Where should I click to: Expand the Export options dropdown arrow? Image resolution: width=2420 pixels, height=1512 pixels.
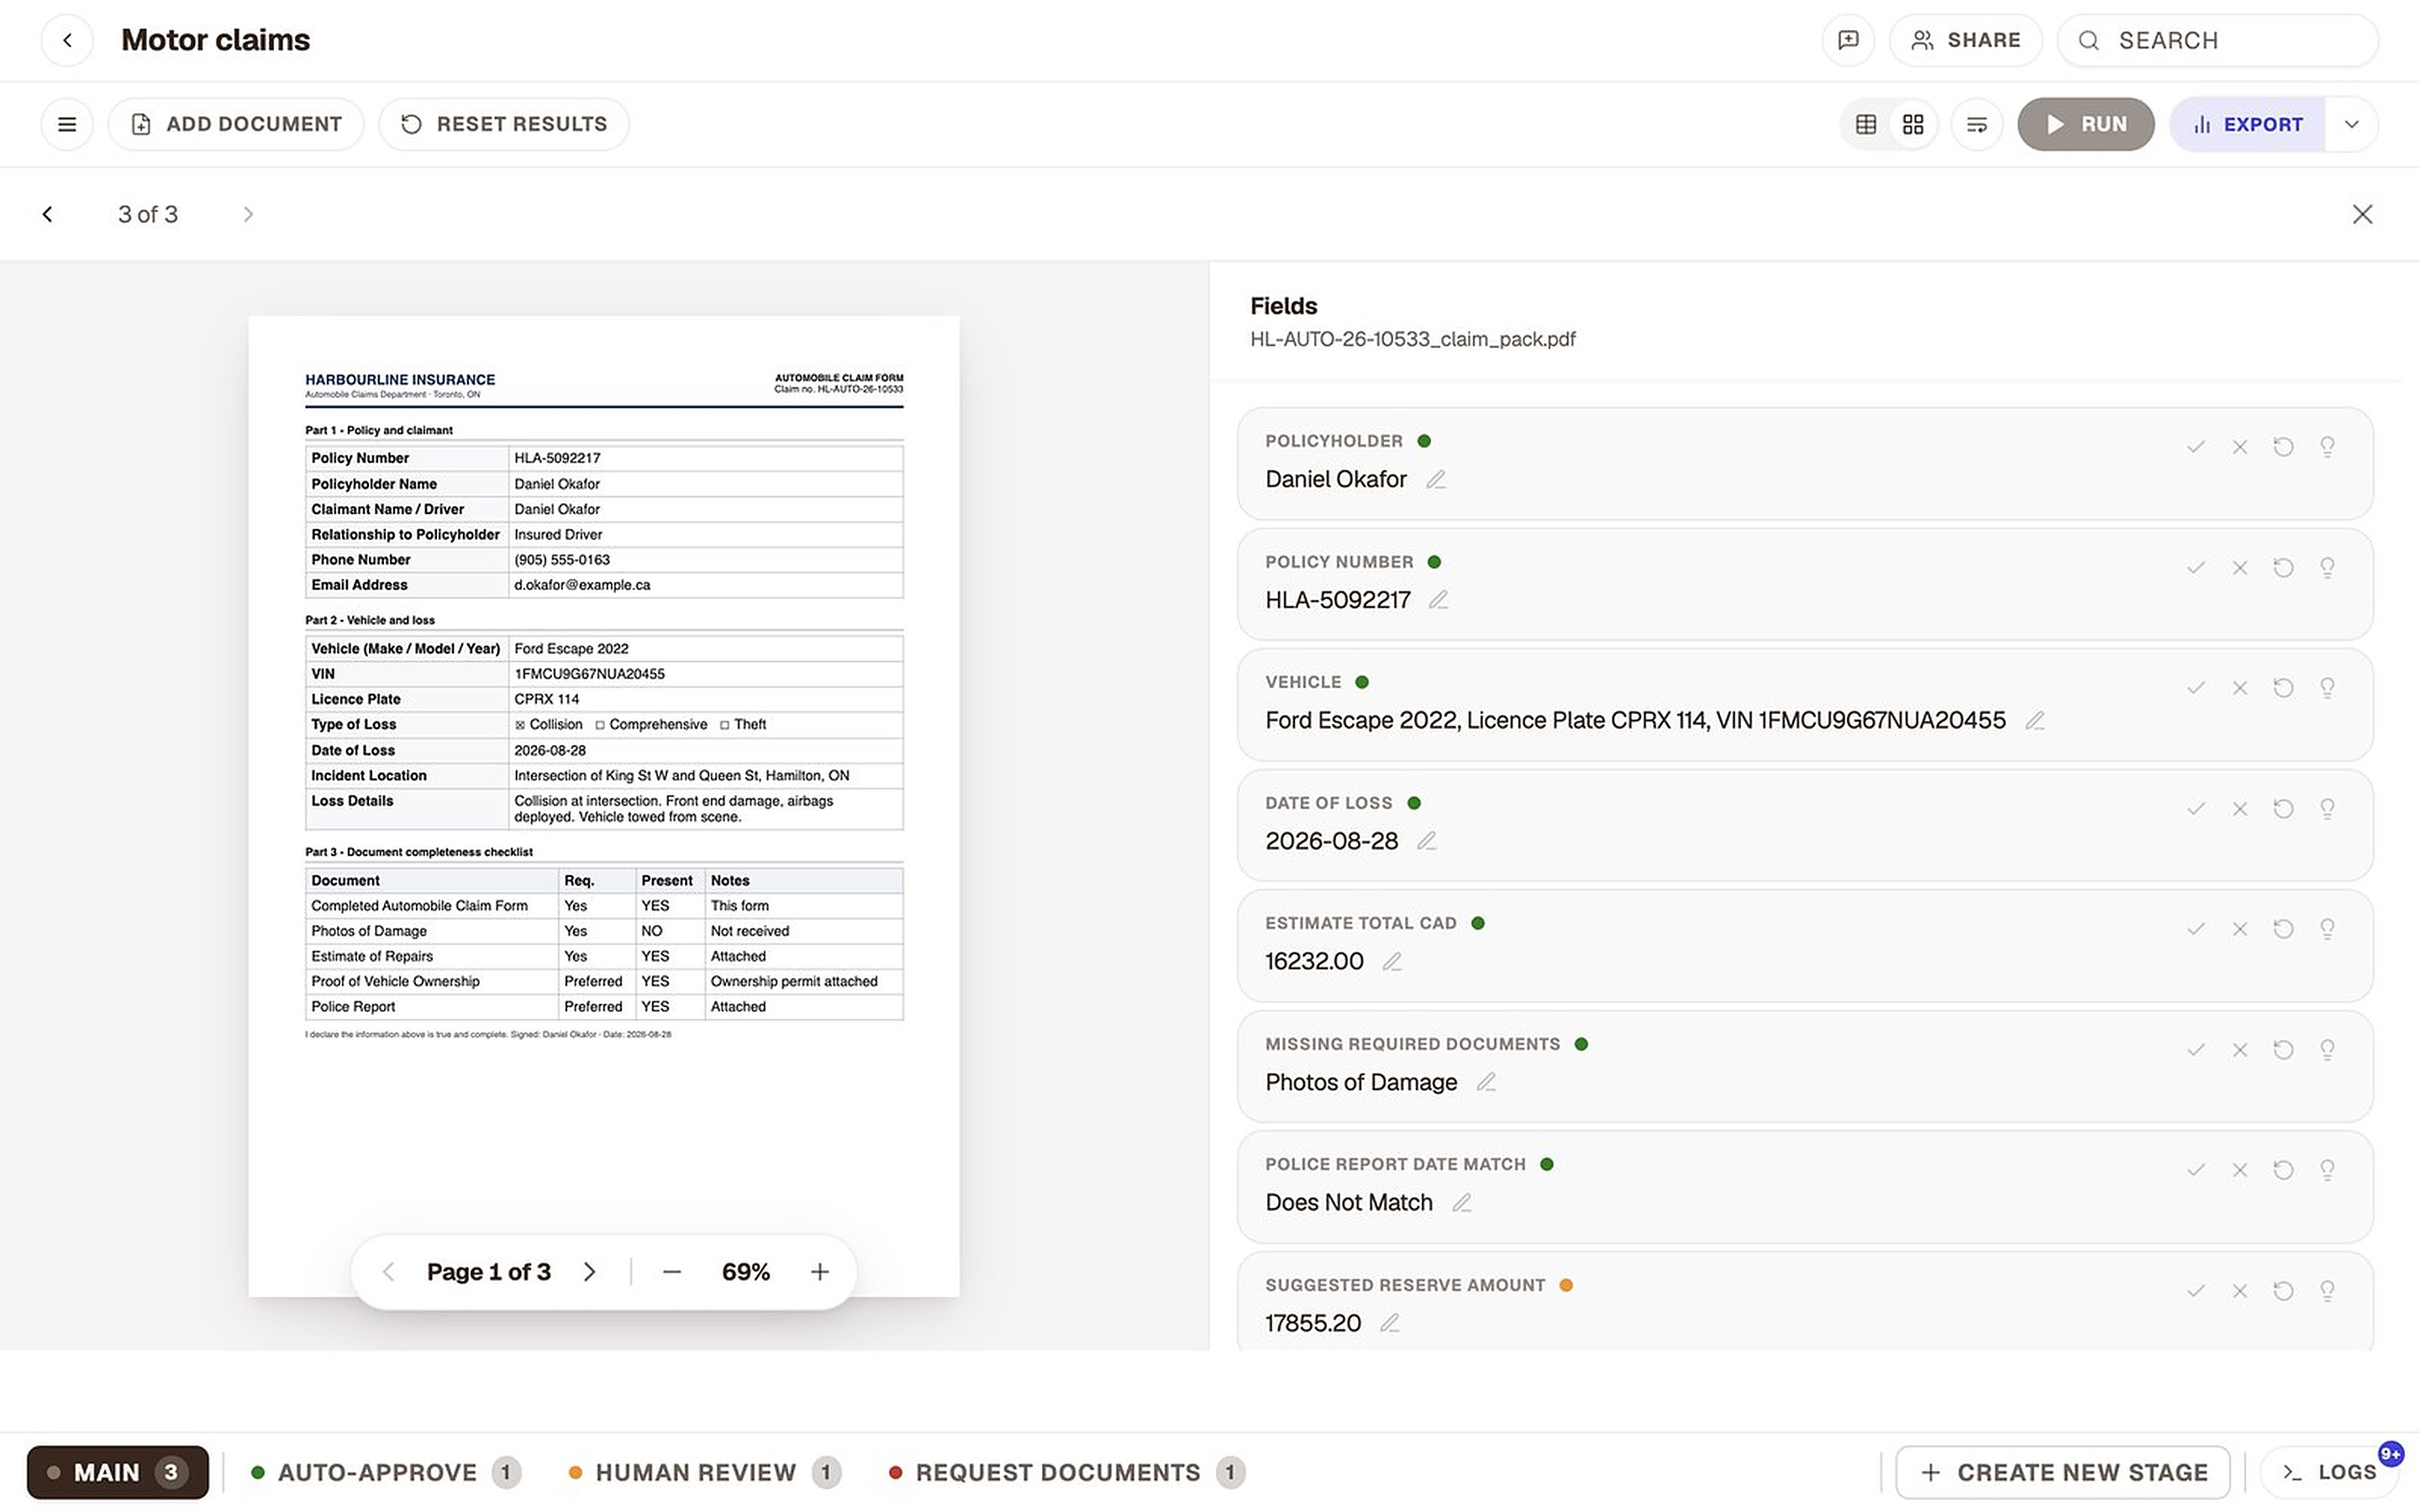tap(2352, 124)
